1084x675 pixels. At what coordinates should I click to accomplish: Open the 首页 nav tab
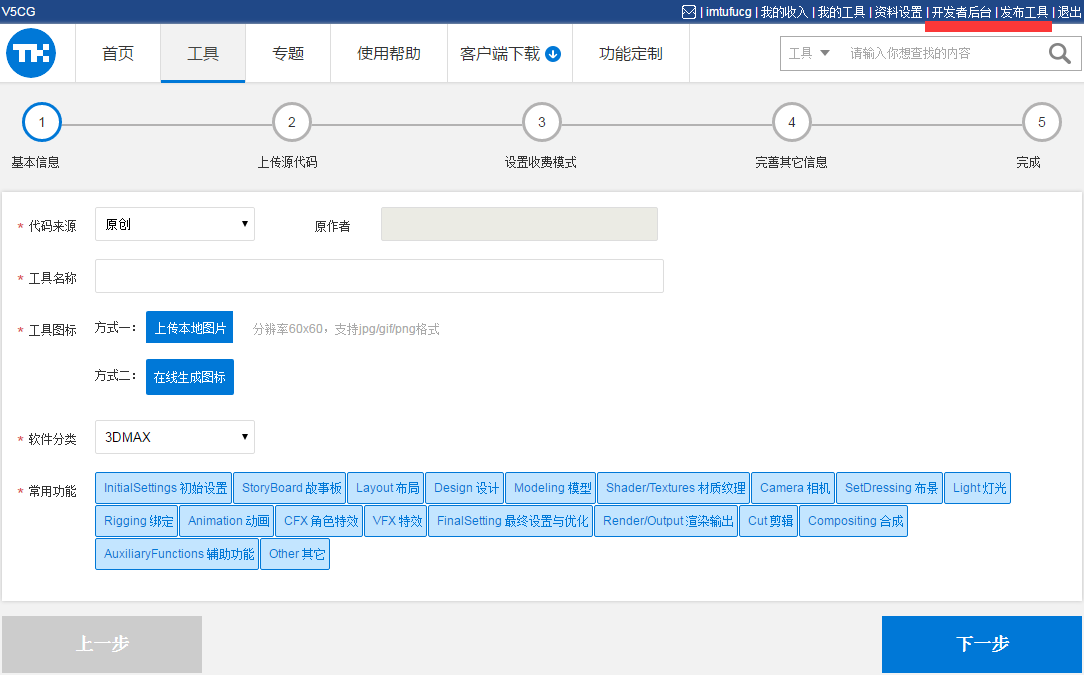[118, 53]
